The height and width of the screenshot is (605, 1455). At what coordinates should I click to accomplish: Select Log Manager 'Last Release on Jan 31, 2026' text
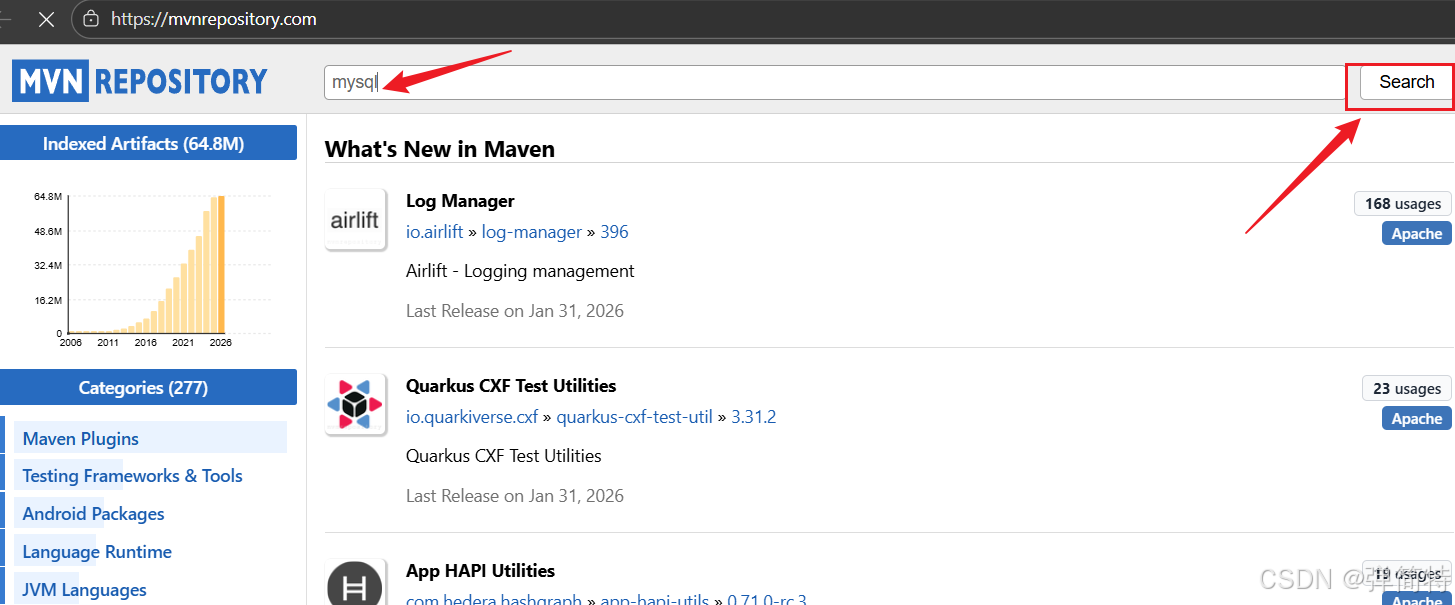pos(515,311)
